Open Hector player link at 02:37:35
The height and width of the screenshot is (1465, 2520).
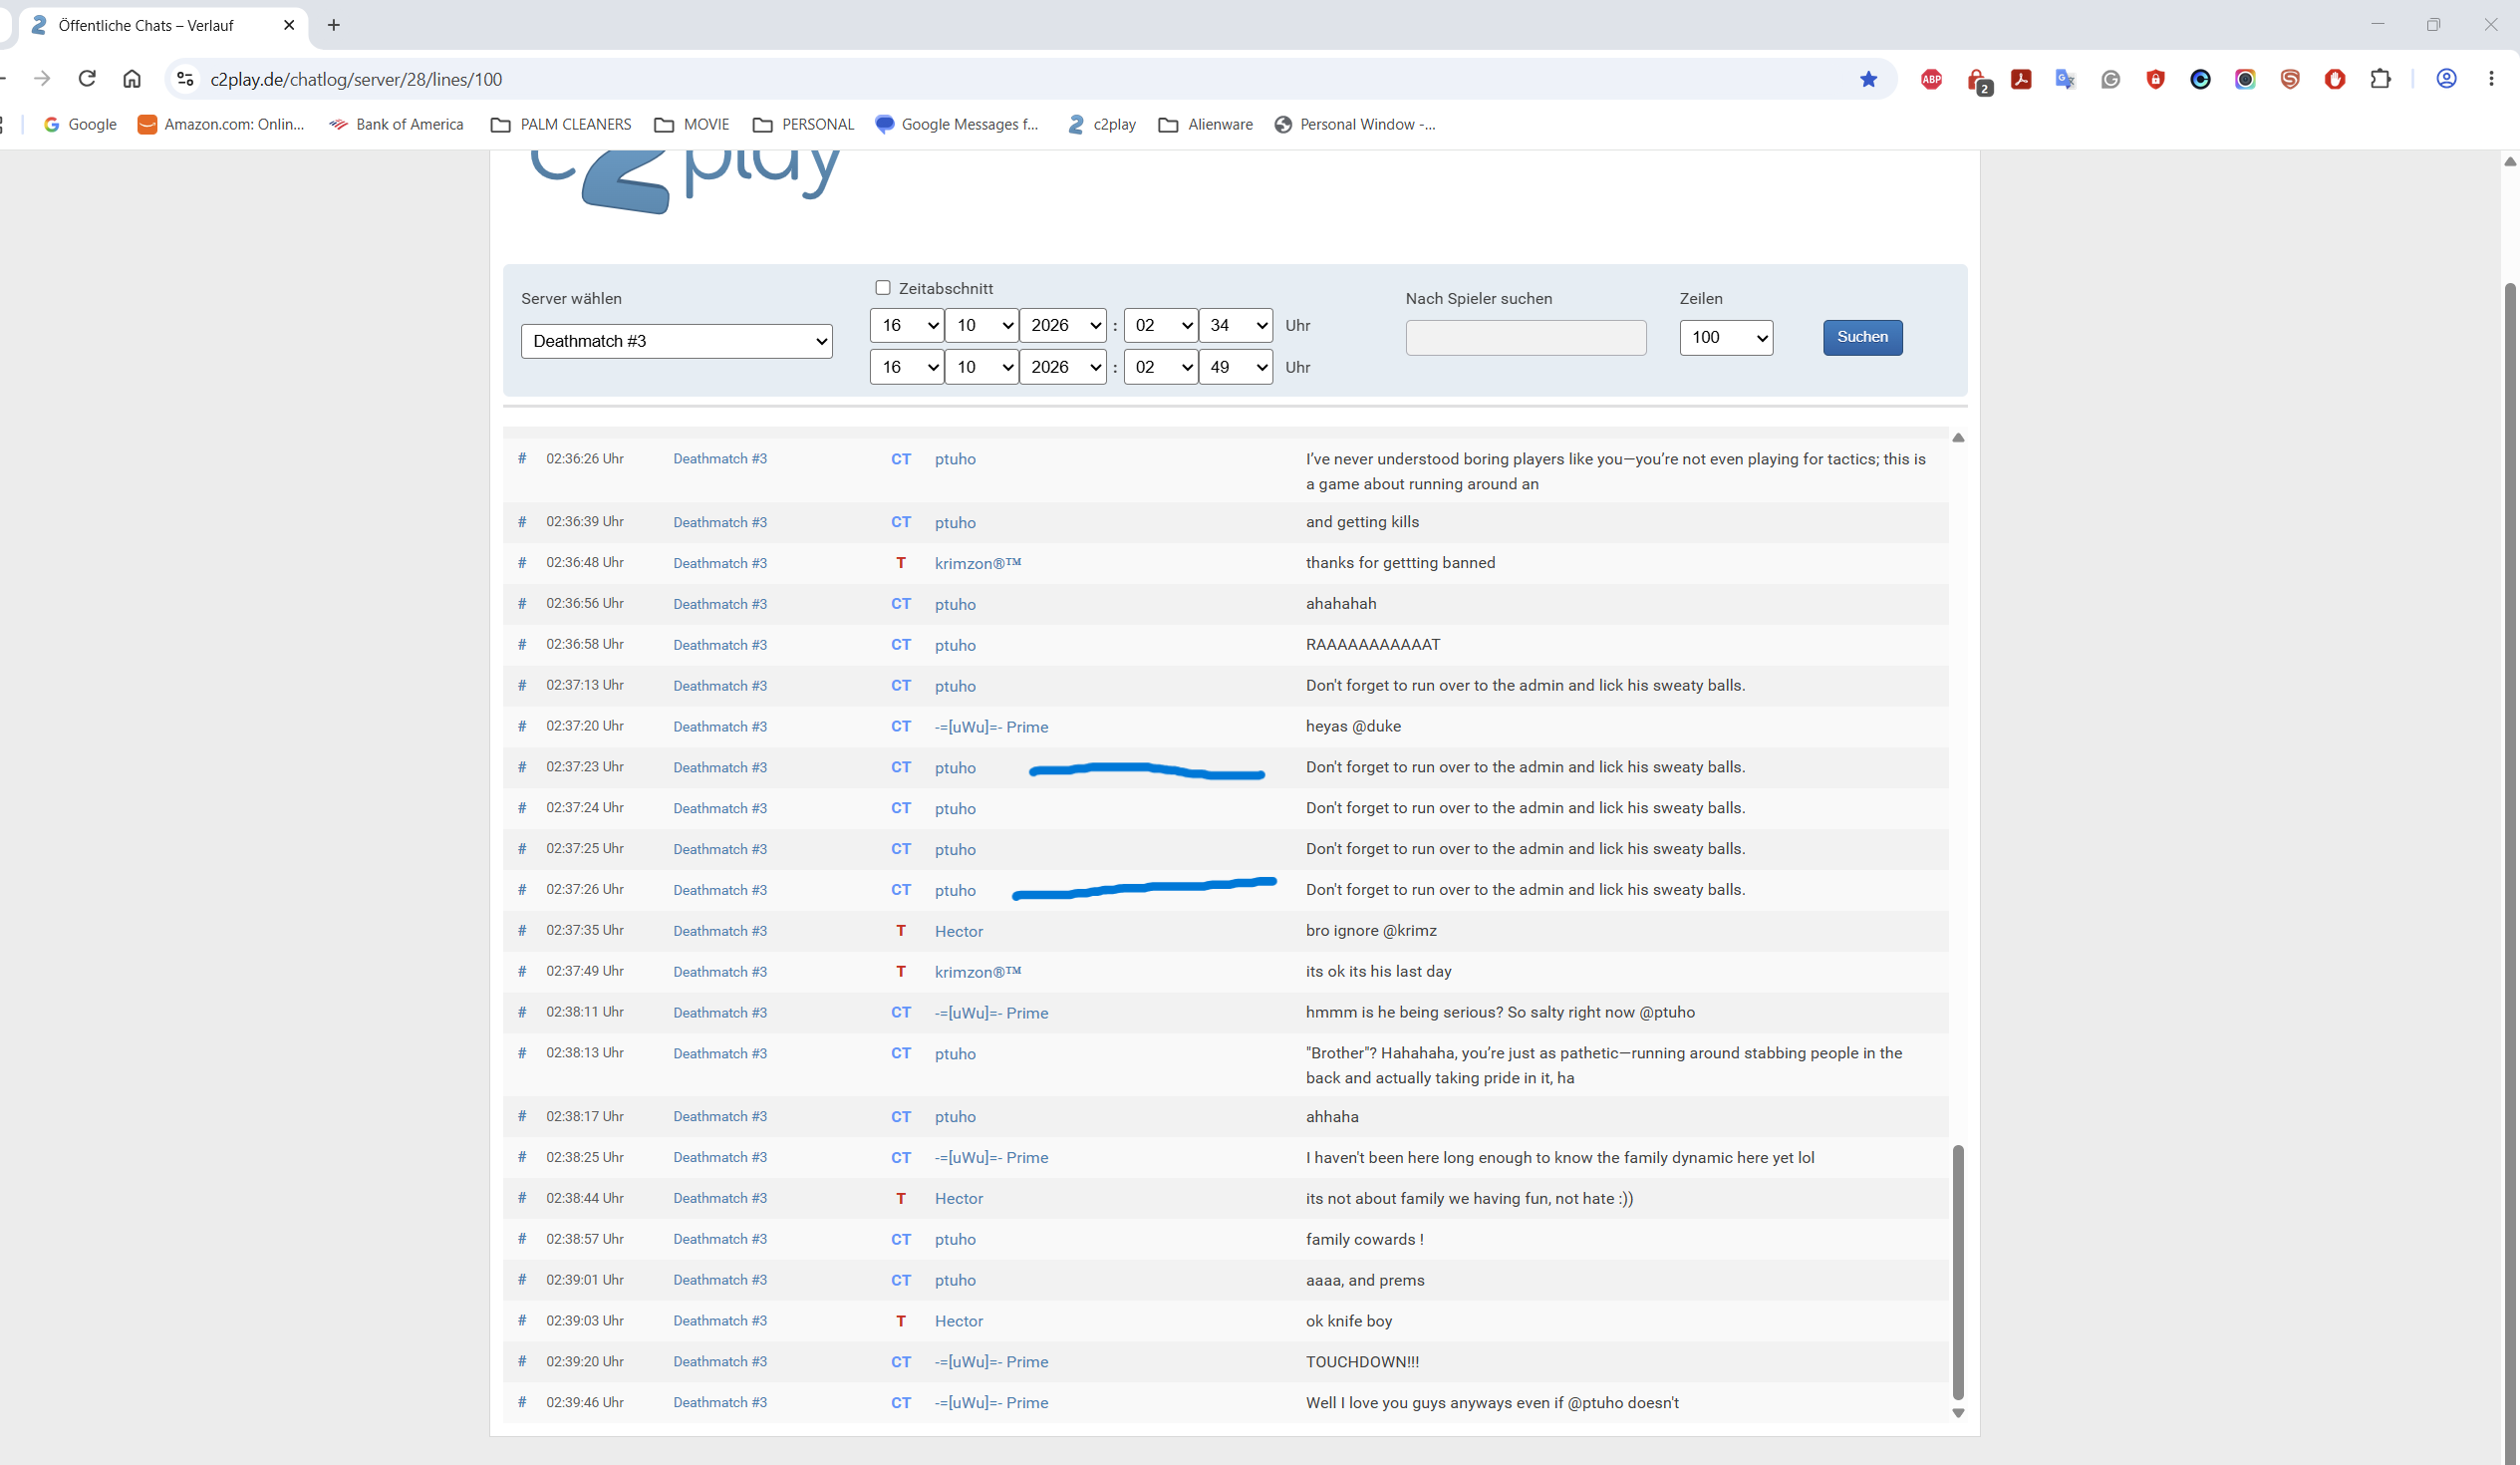click(959, 931)
